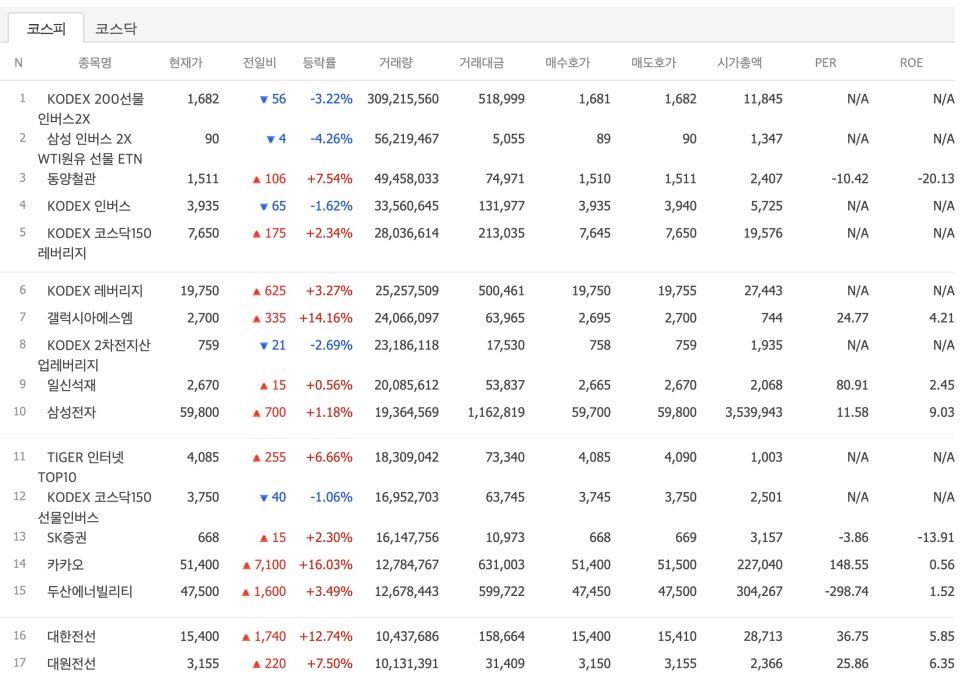Click the N column header
This screenshot has height=674, width=966.
coord(18,62)
